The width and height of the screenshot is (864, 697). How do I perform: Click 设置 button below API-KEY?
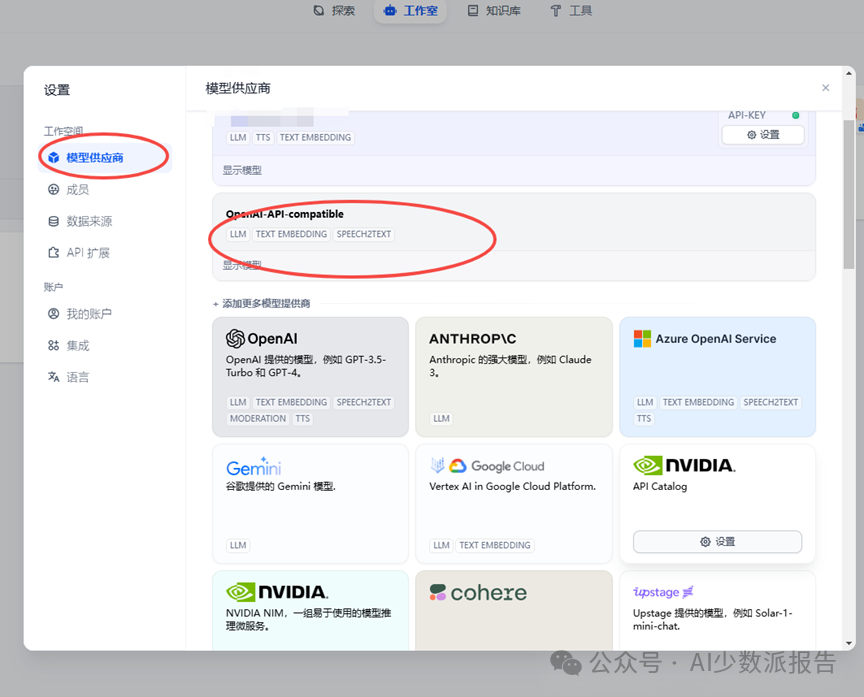[763, 135]
